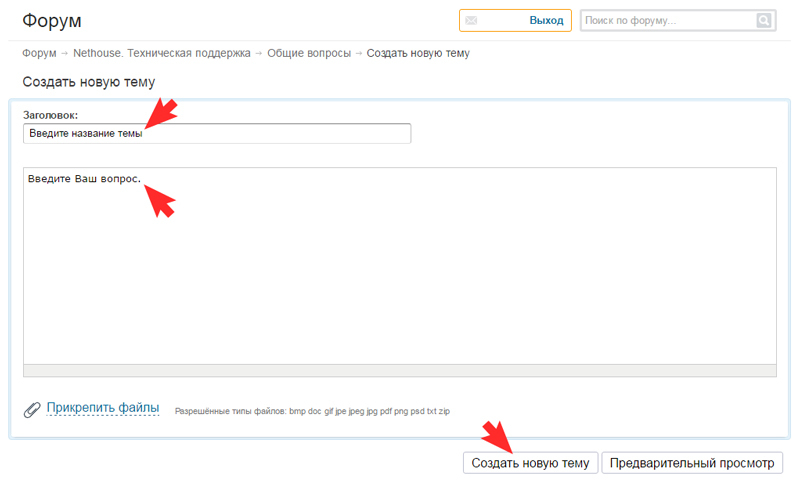Open messages via the envelope icon
Viewport: 800px width, 485px height.
(x=471, y=20)
